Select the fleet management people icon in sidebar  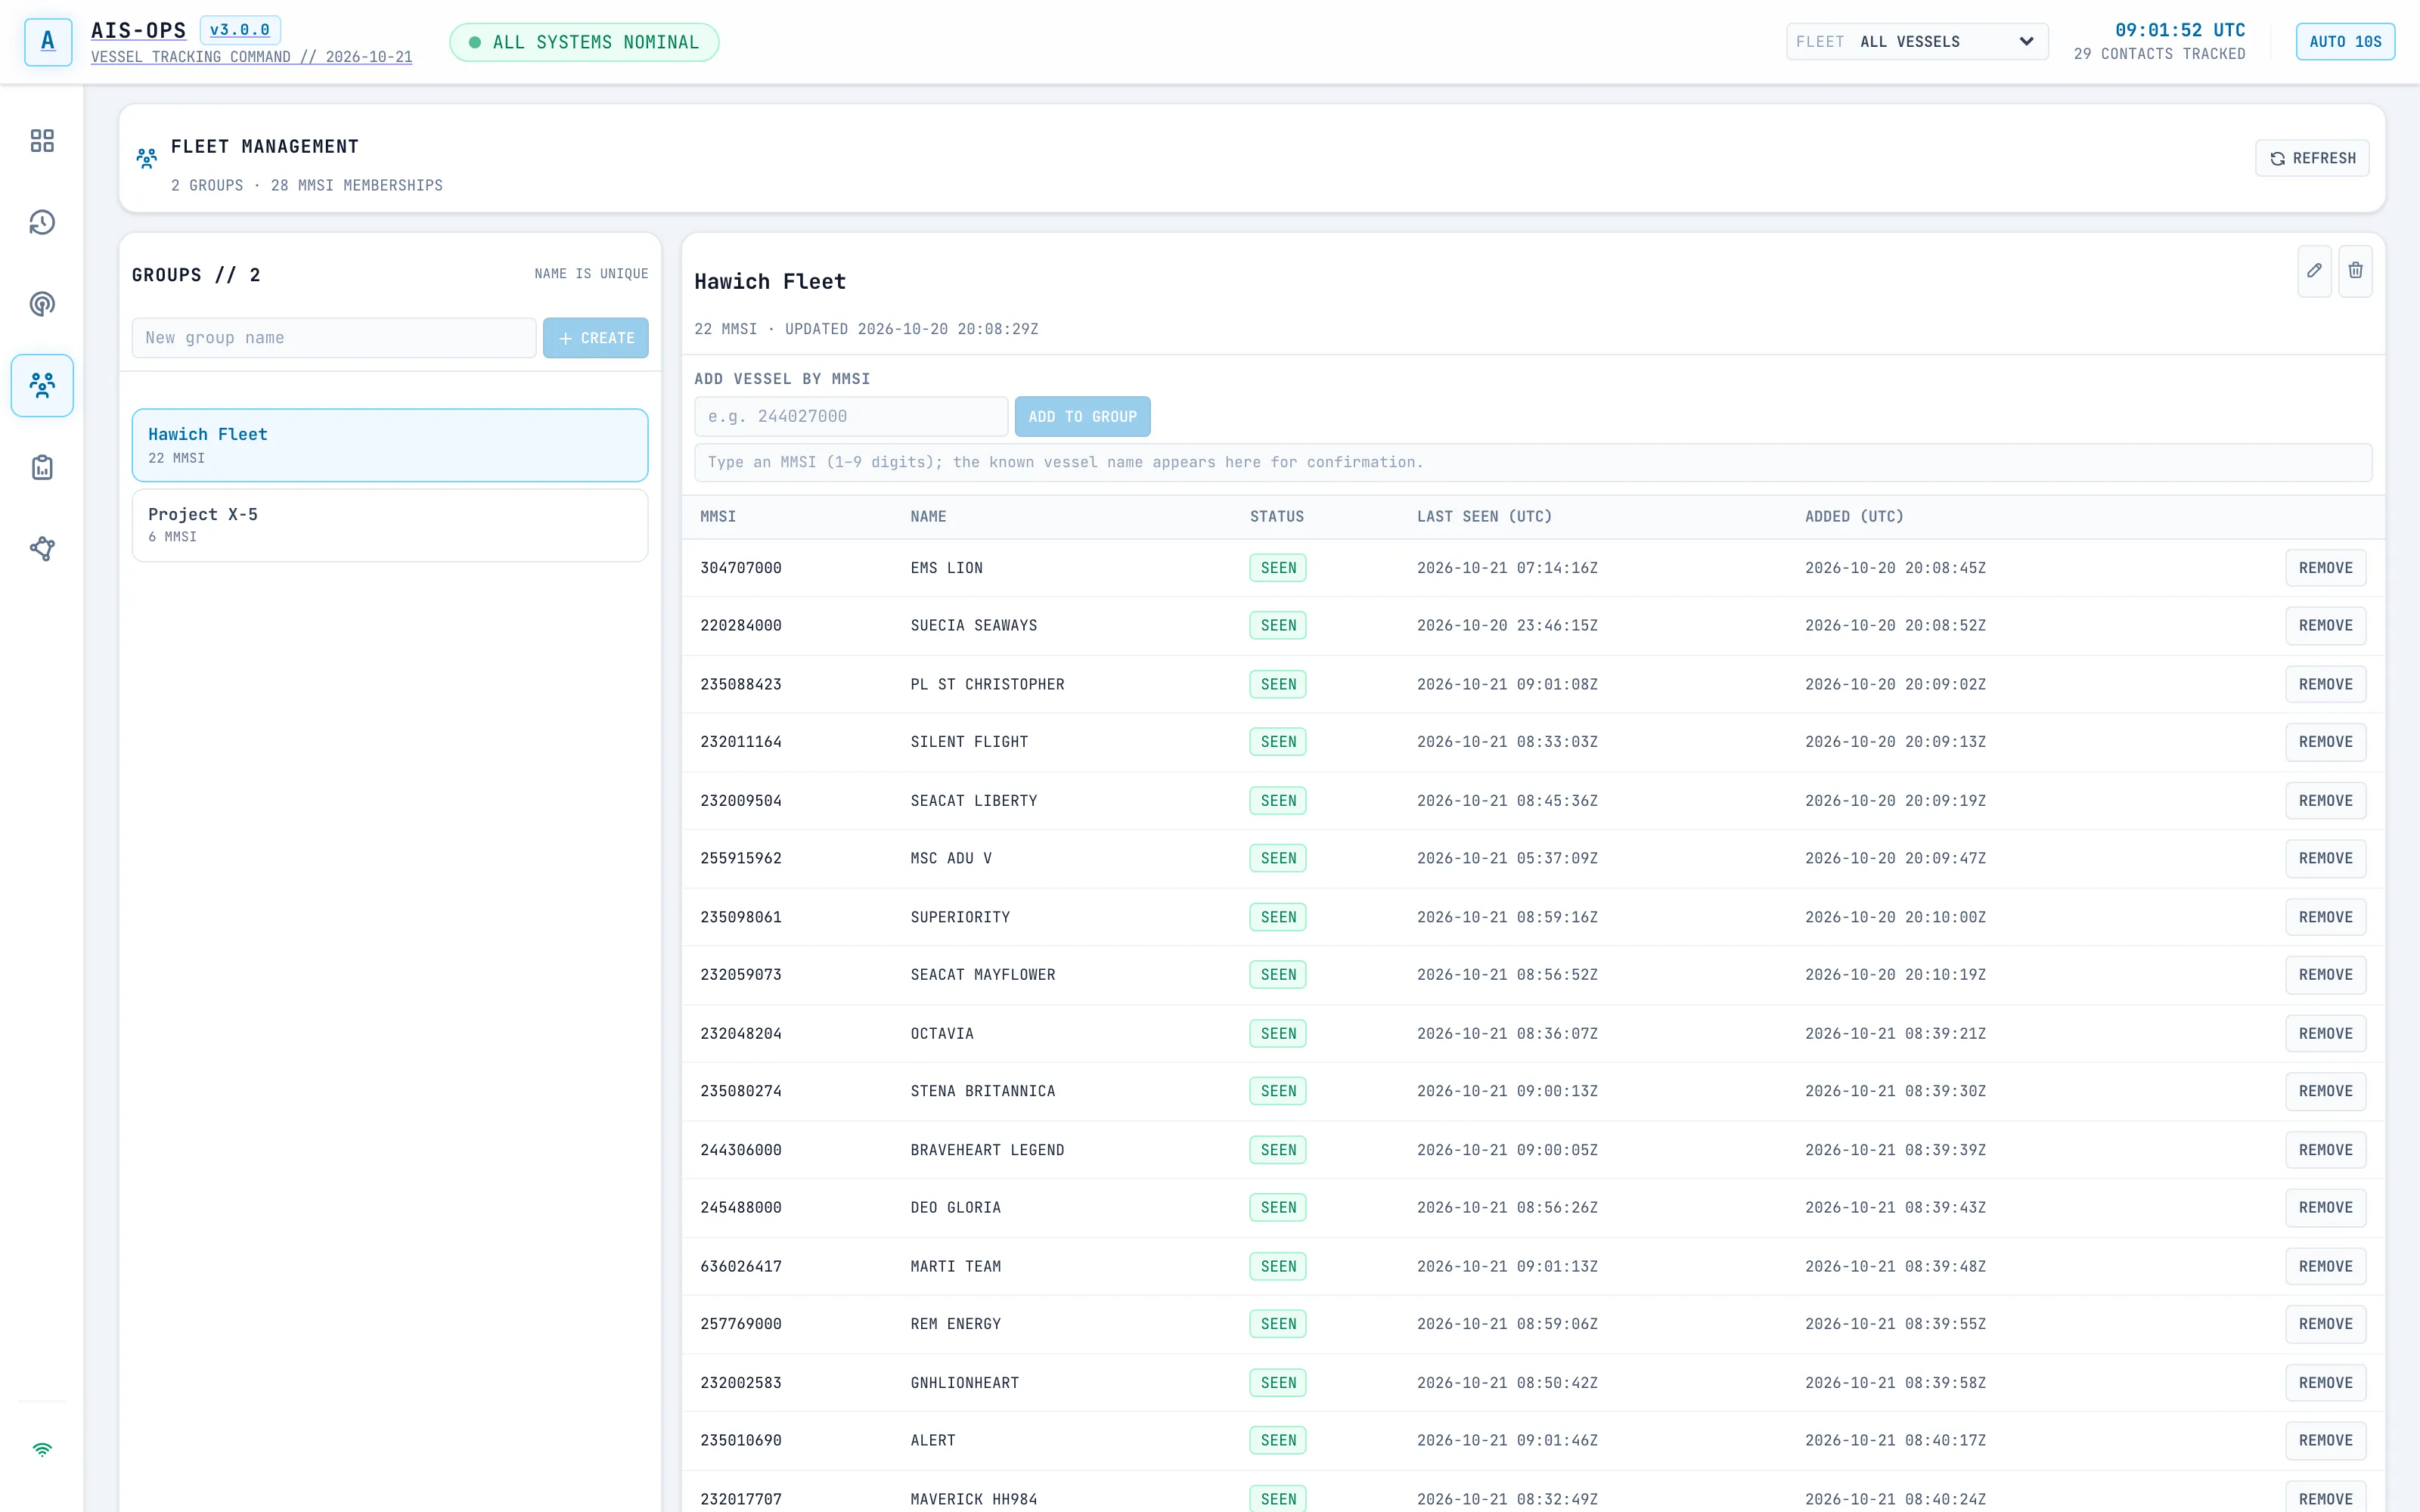coord(42,385)
